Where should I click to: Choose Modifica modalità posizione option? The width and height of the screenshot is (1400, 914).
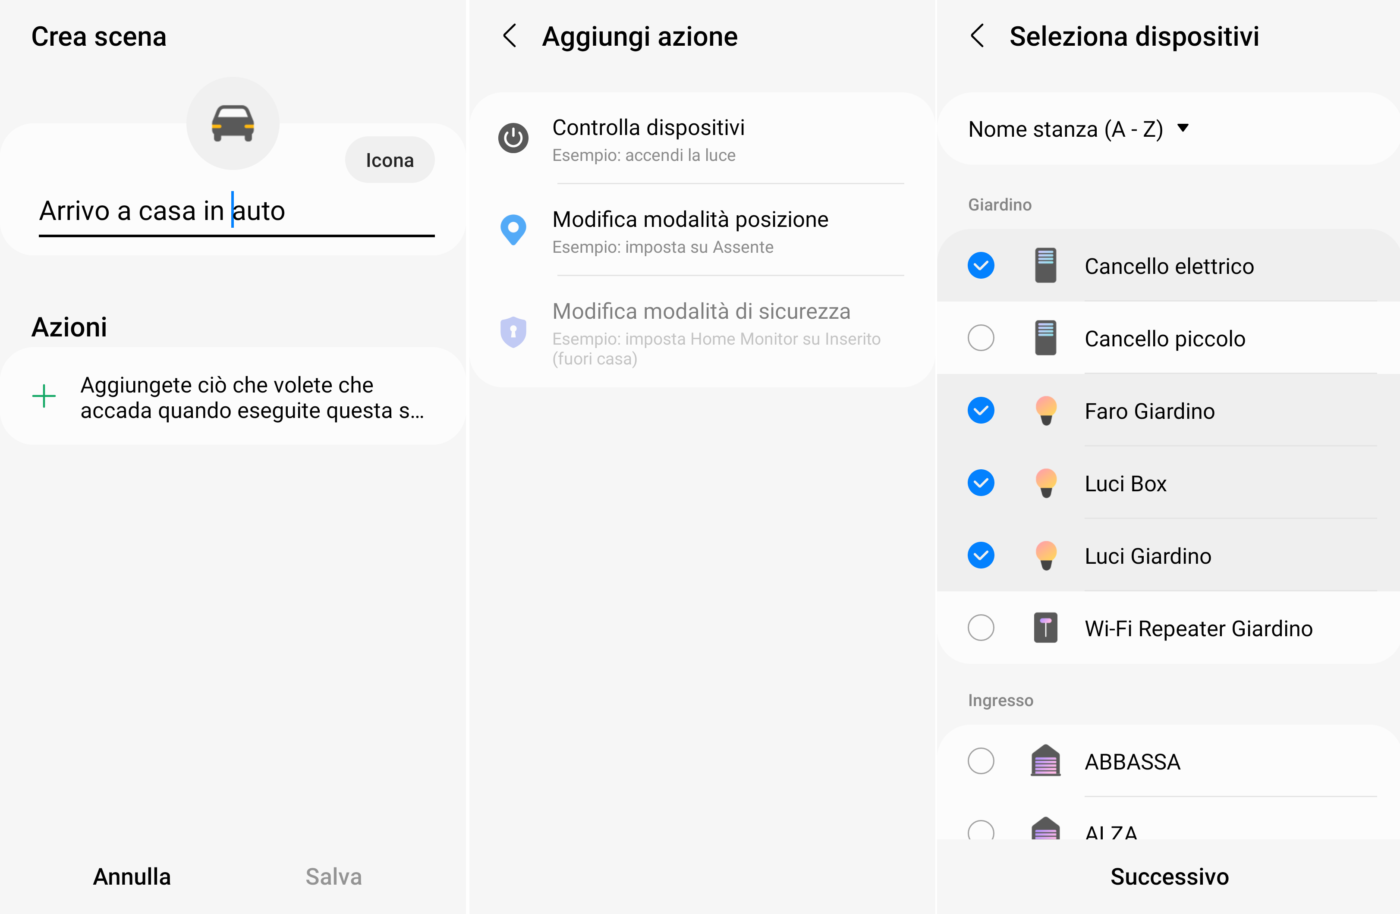coord(690,231)
